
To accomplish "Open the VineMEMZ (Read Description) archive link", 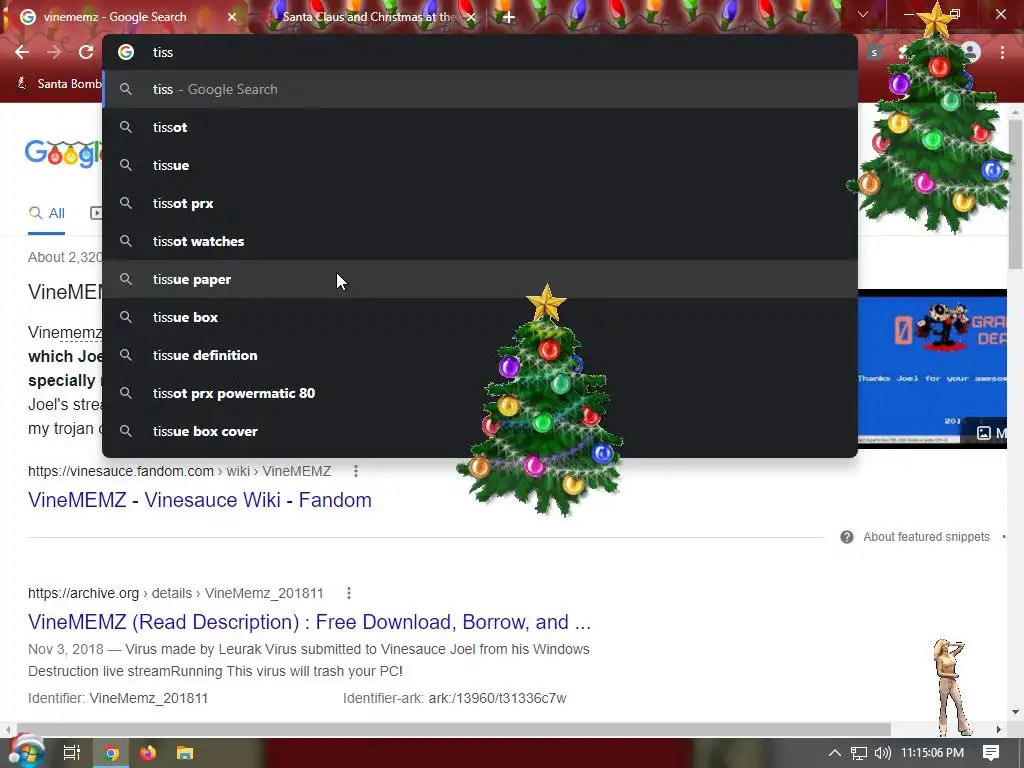I will click(x=310, y=622).
